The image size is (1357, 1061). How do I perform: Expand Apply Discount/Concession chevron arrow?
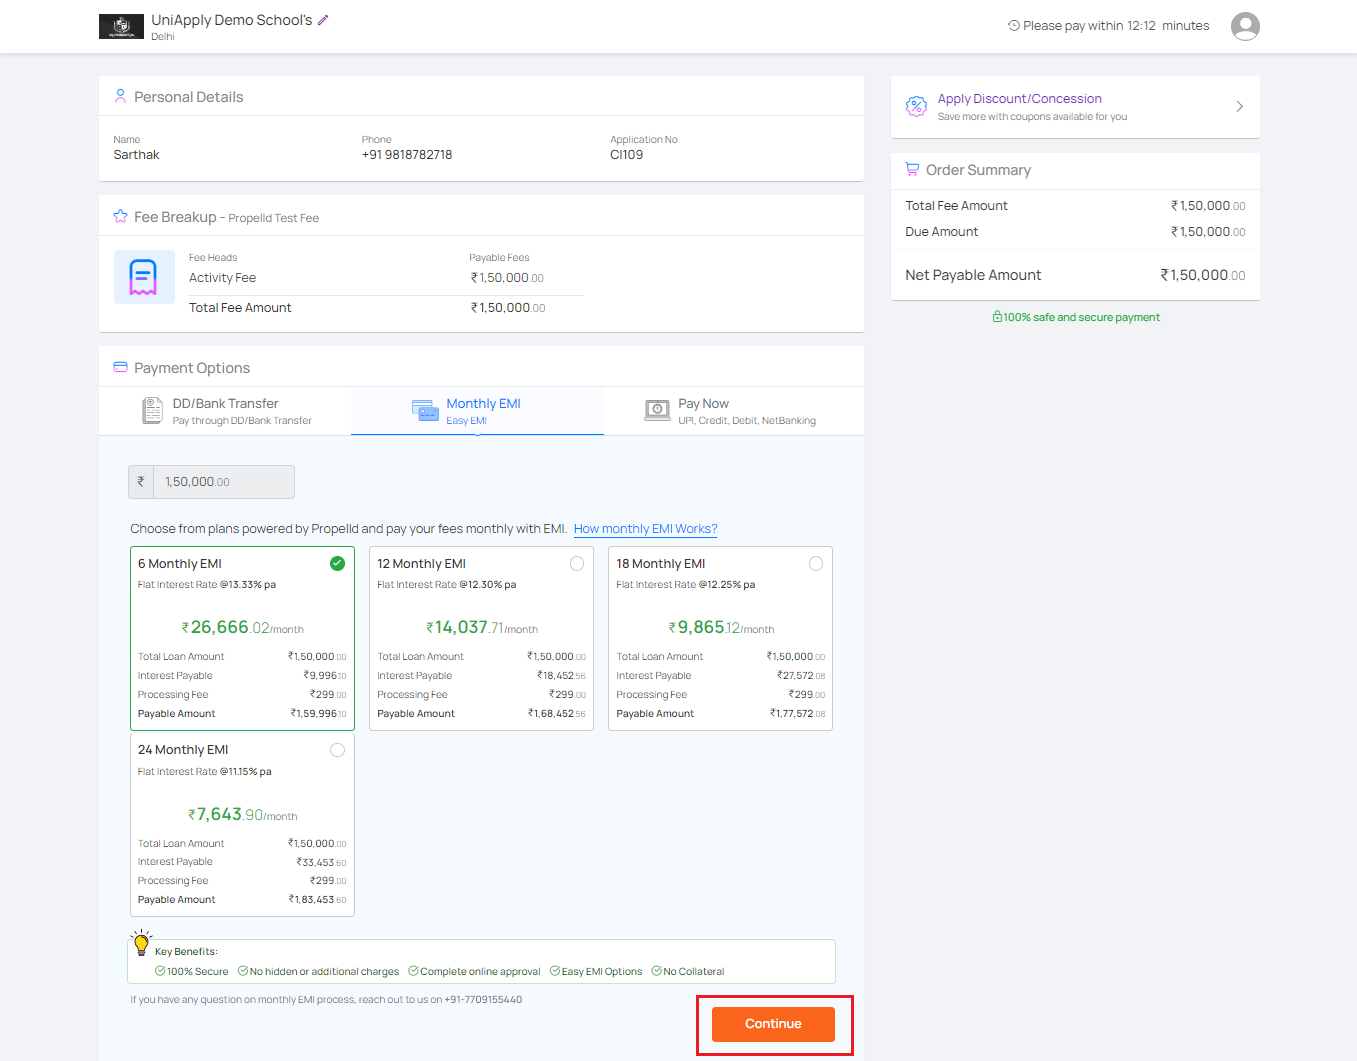(x=1239, y=107)
